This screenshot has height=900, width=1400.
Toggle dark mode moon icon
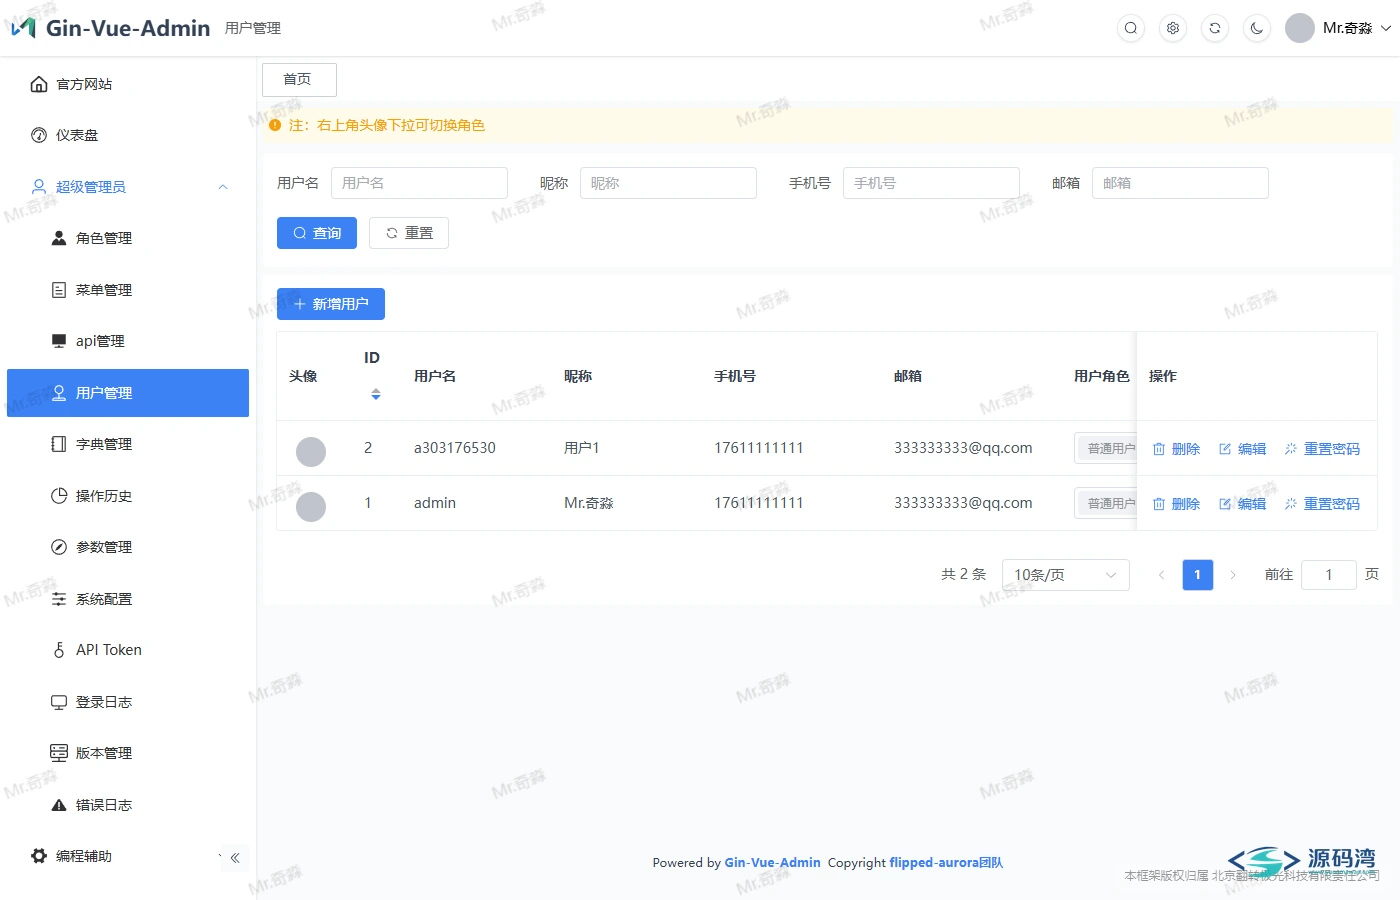[1257, 28]
